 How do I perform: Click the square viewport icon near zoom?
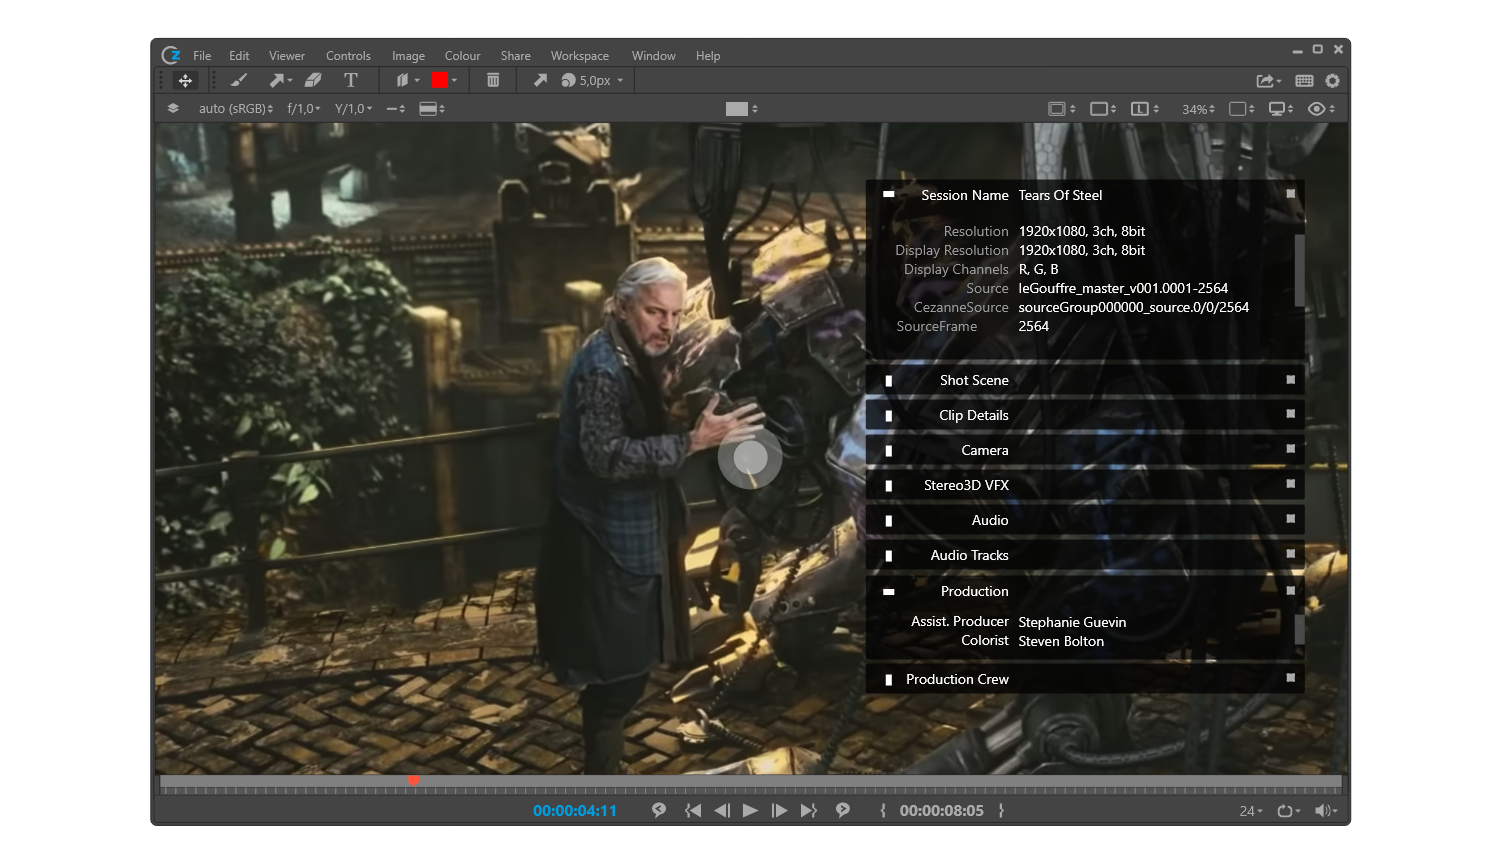click(x=1237, y=109)
